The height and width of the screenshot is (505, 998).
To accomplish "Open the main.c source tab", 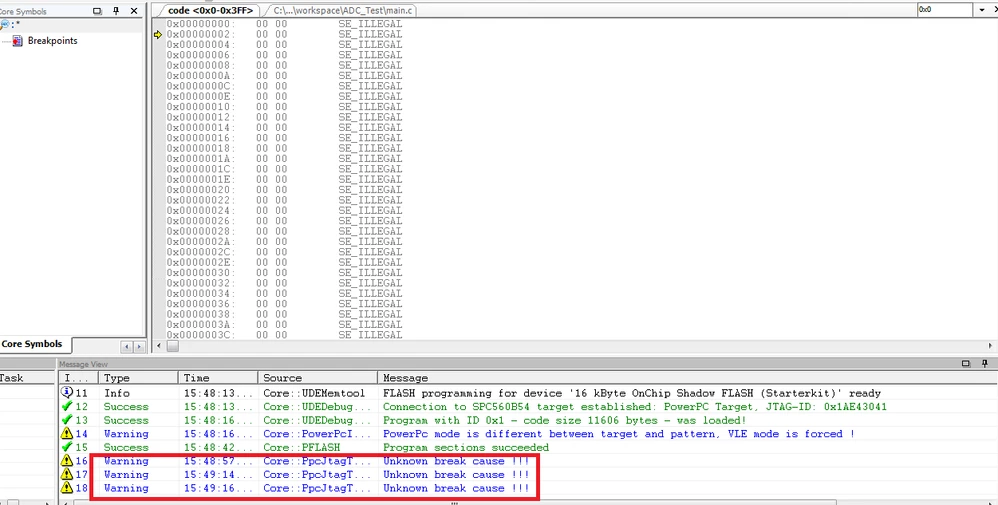I will click(x=342, y=10).
